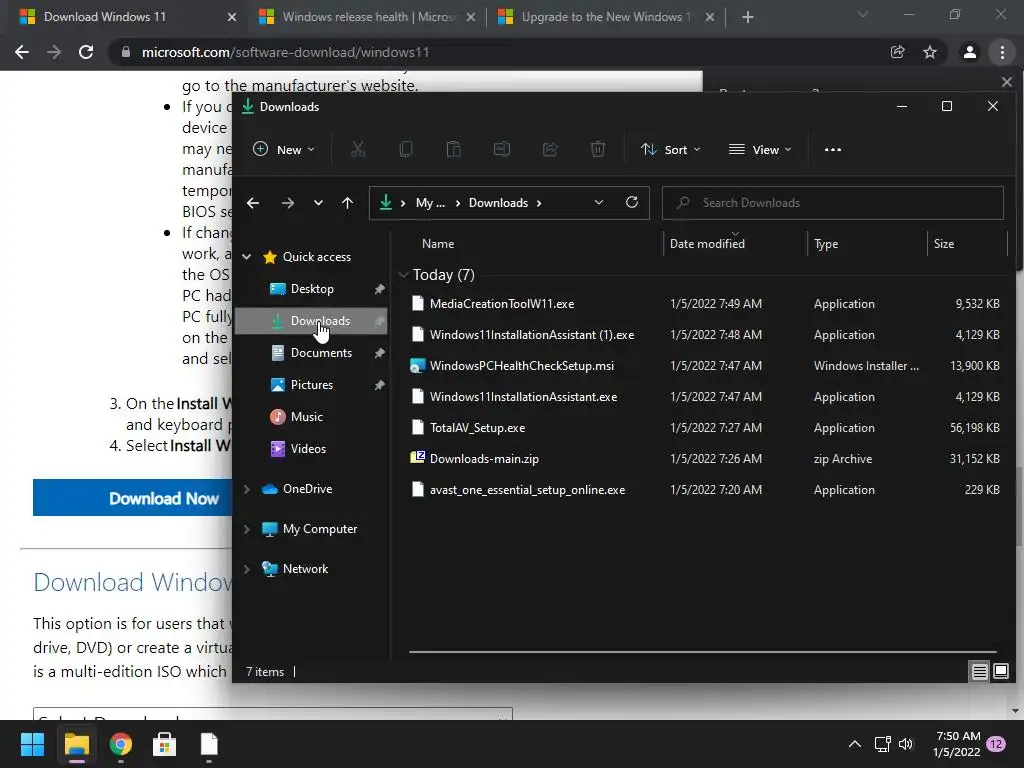Click the Download Now button on webpage
Viewport: 1024px width, 768px height.
point(133,498)
